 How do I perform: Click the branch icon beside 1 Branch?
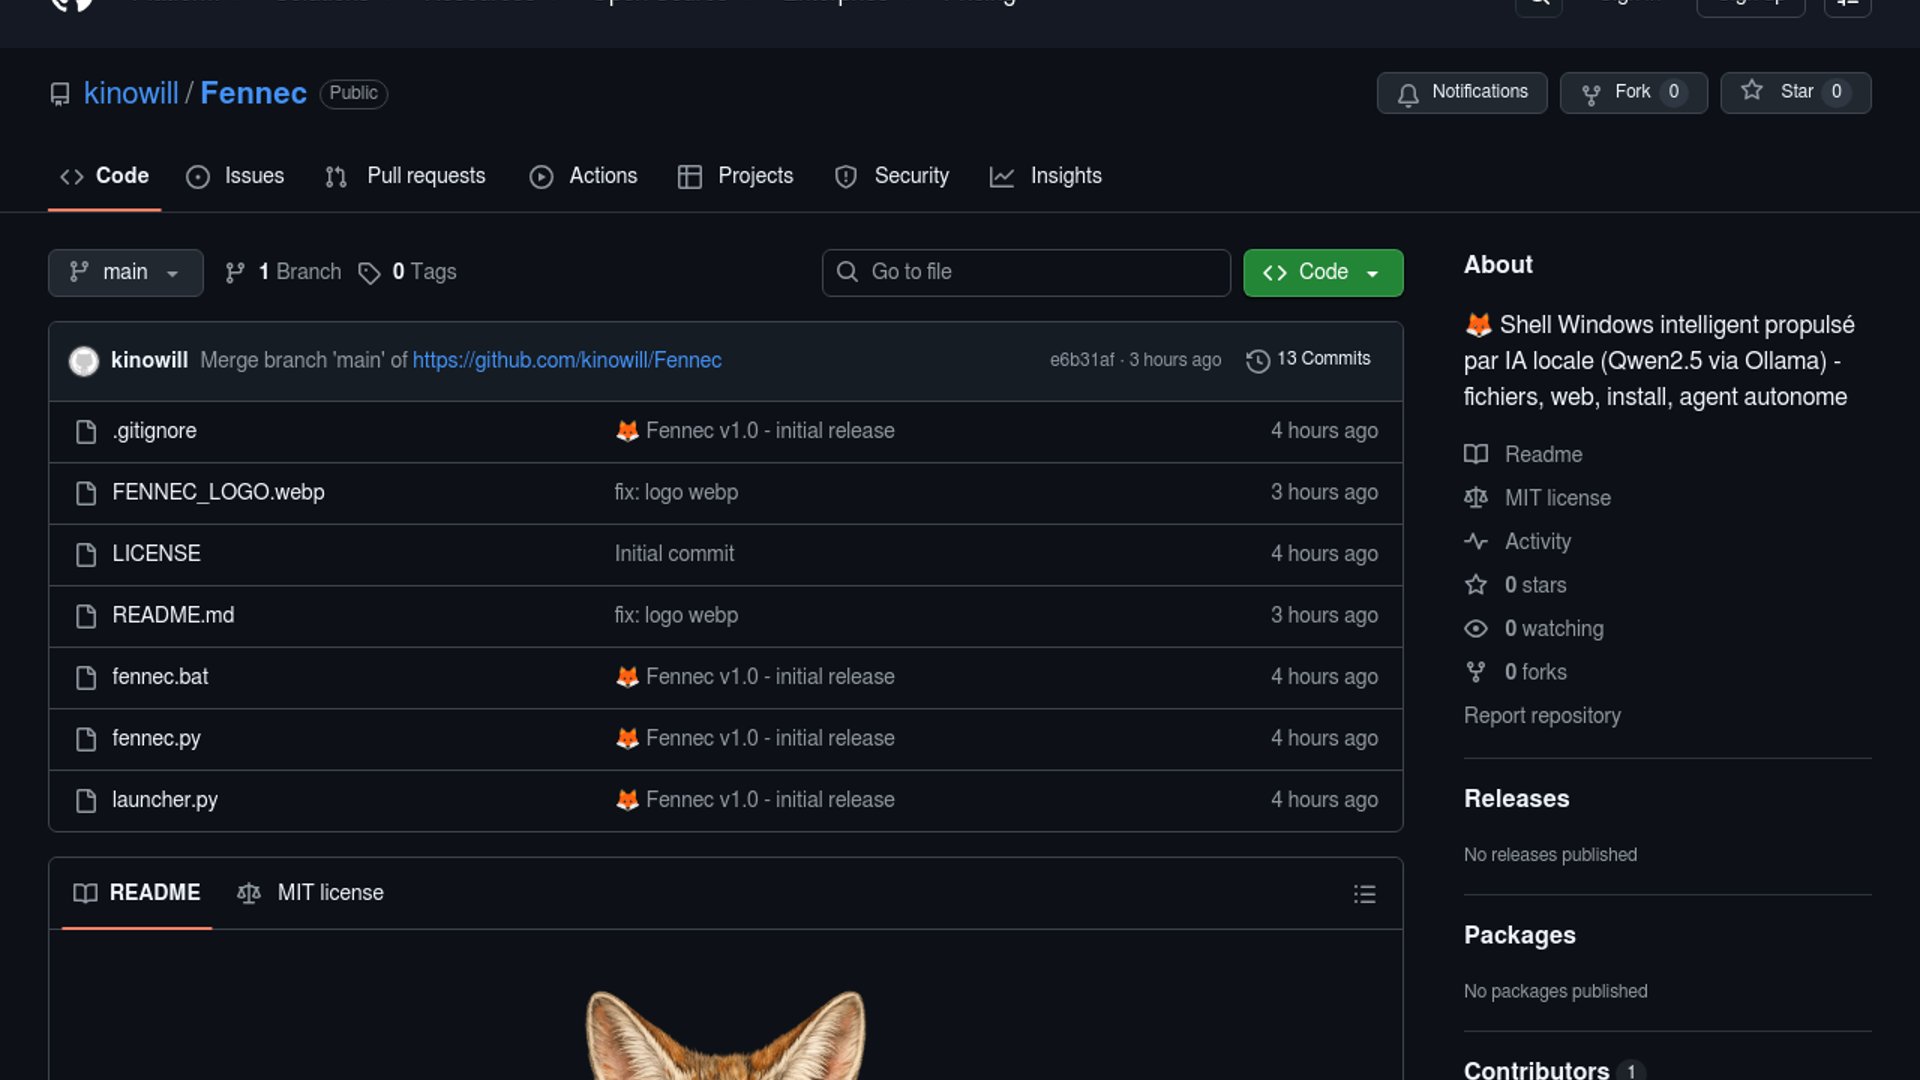235,273
